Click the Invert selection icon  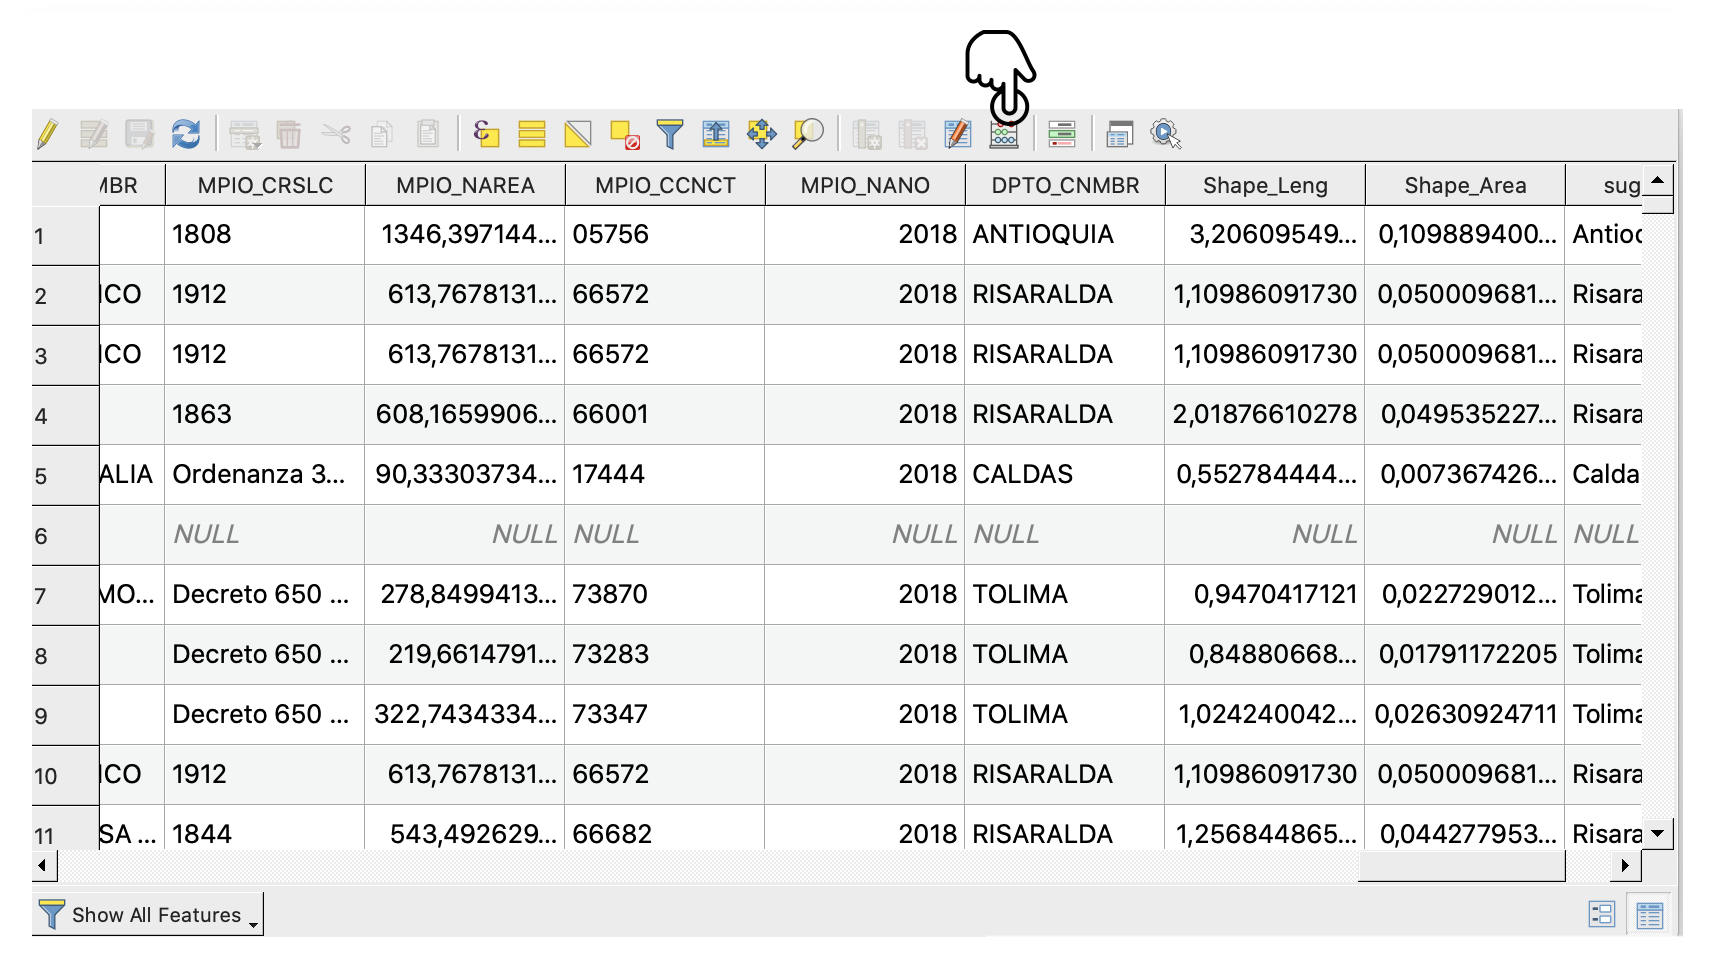[x=578, y=133]
